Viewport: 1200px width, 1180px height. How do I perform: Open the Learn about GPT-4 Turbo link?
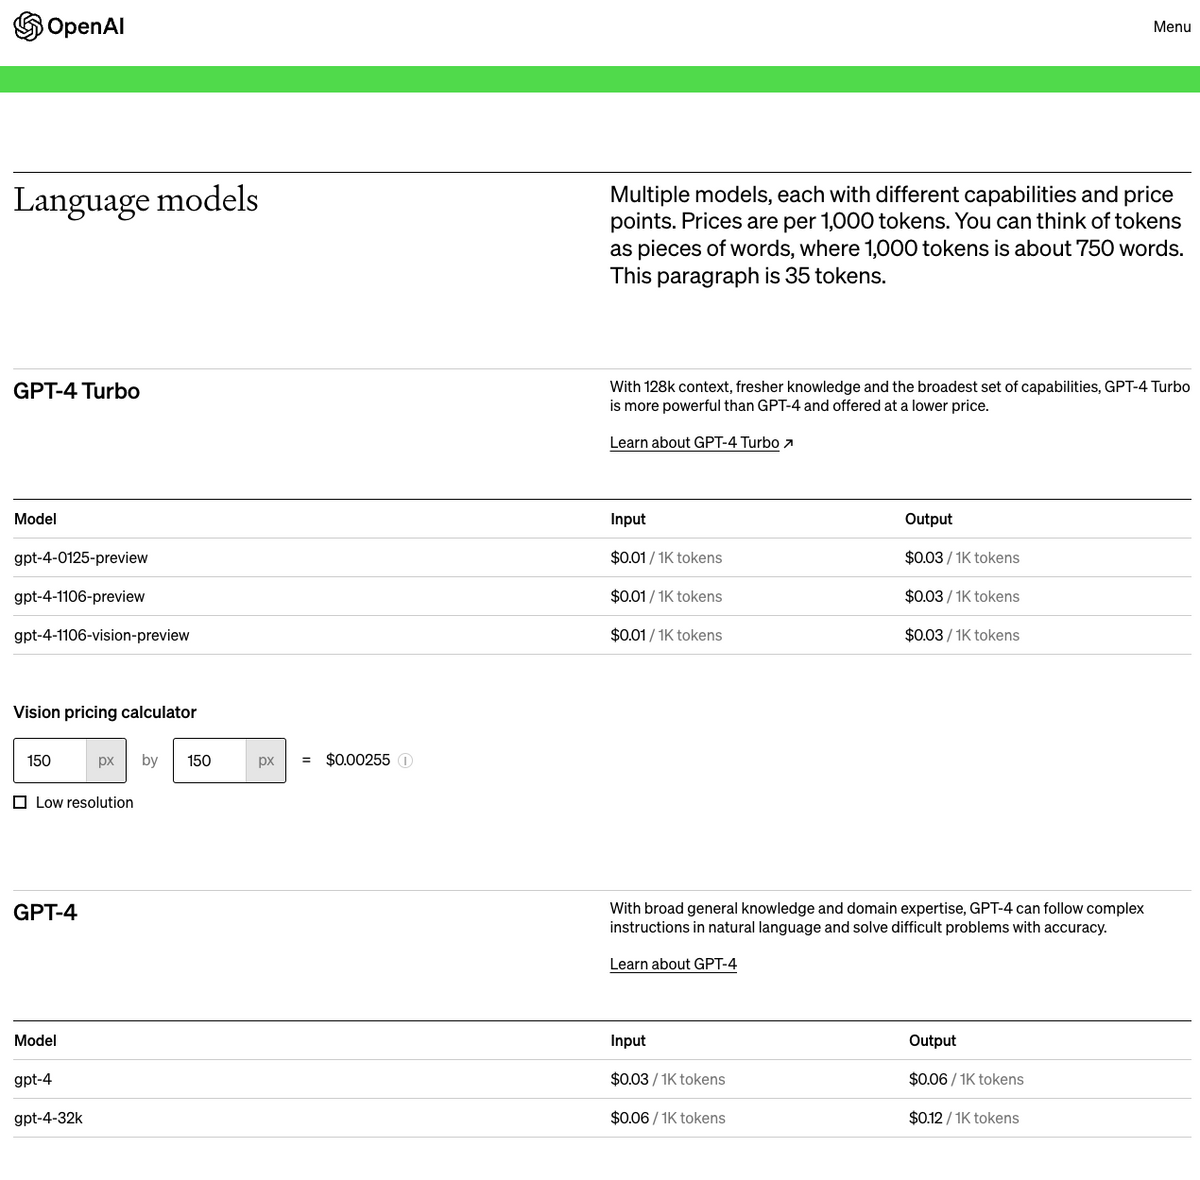coord(694,443)
